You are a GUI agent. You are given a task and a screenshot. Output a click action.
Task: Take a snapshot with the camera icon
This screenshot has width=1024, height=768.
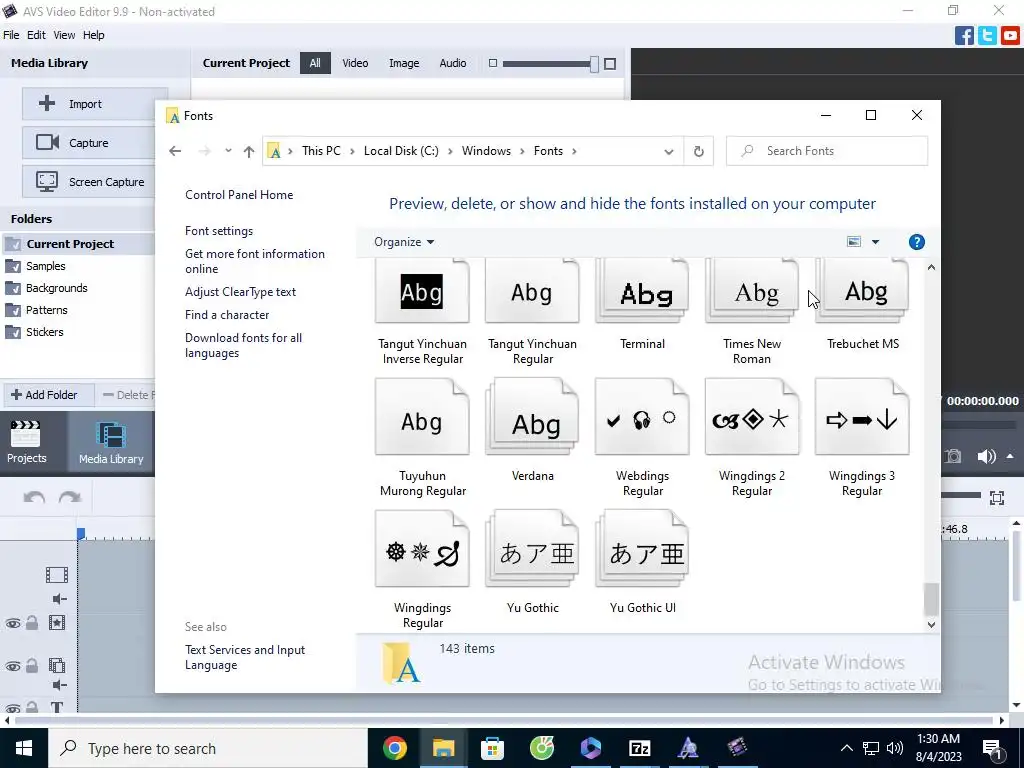953,456
